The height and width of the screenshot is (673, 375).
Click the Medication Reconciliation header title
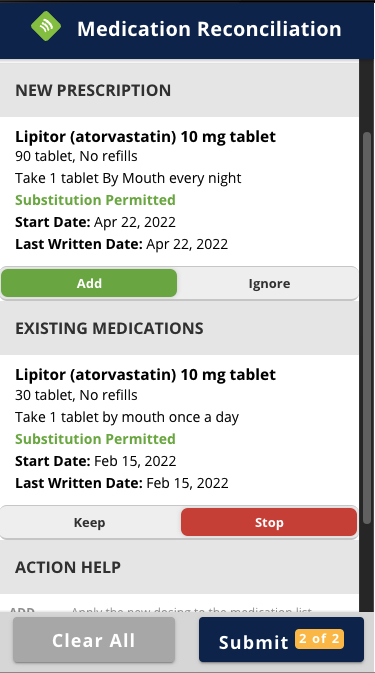point(209,29)
